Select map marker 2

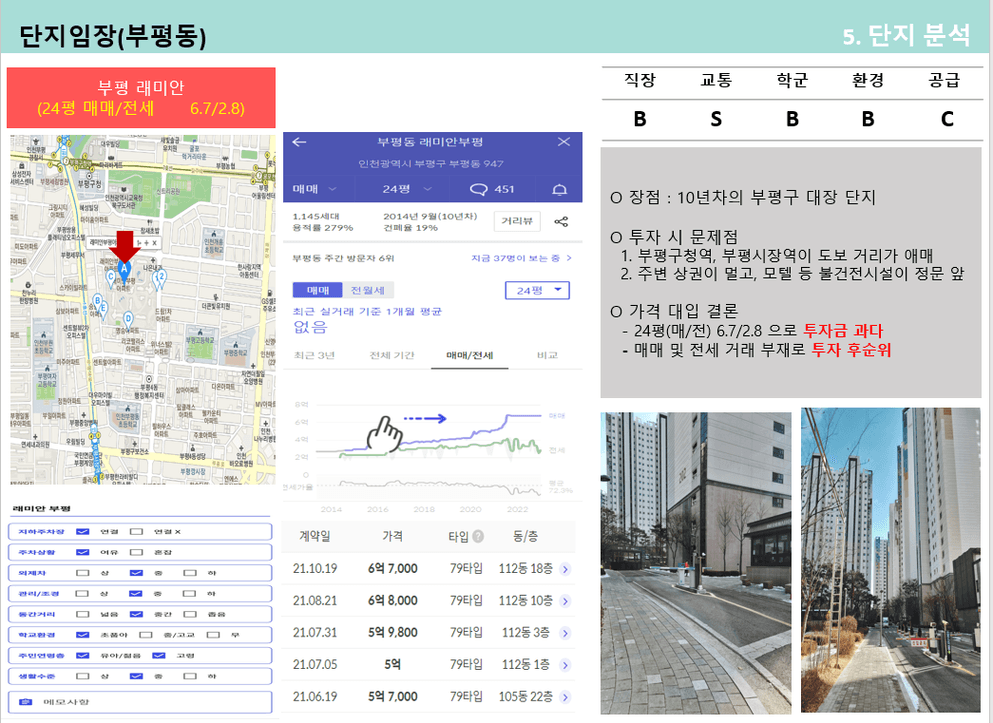pos(160,279)
